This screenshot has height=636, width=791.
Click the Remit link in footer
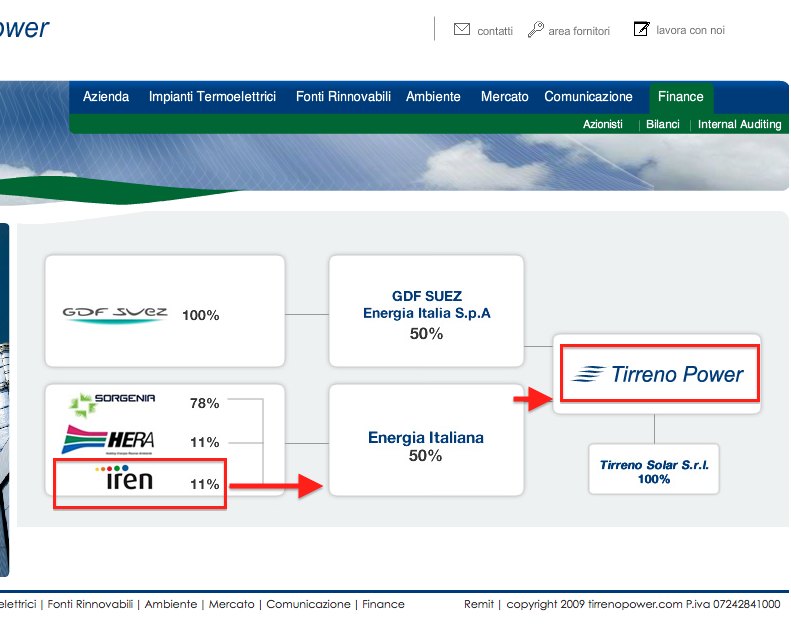click(478, 605)
